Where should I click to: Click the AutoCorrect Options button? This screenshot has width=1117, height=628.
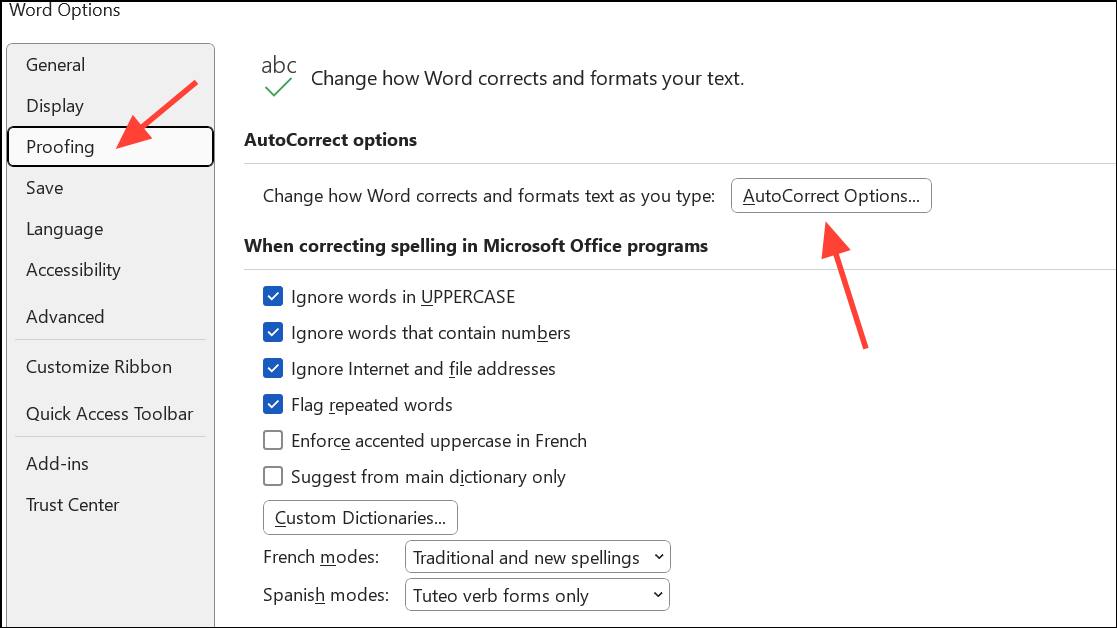[831, 196]
